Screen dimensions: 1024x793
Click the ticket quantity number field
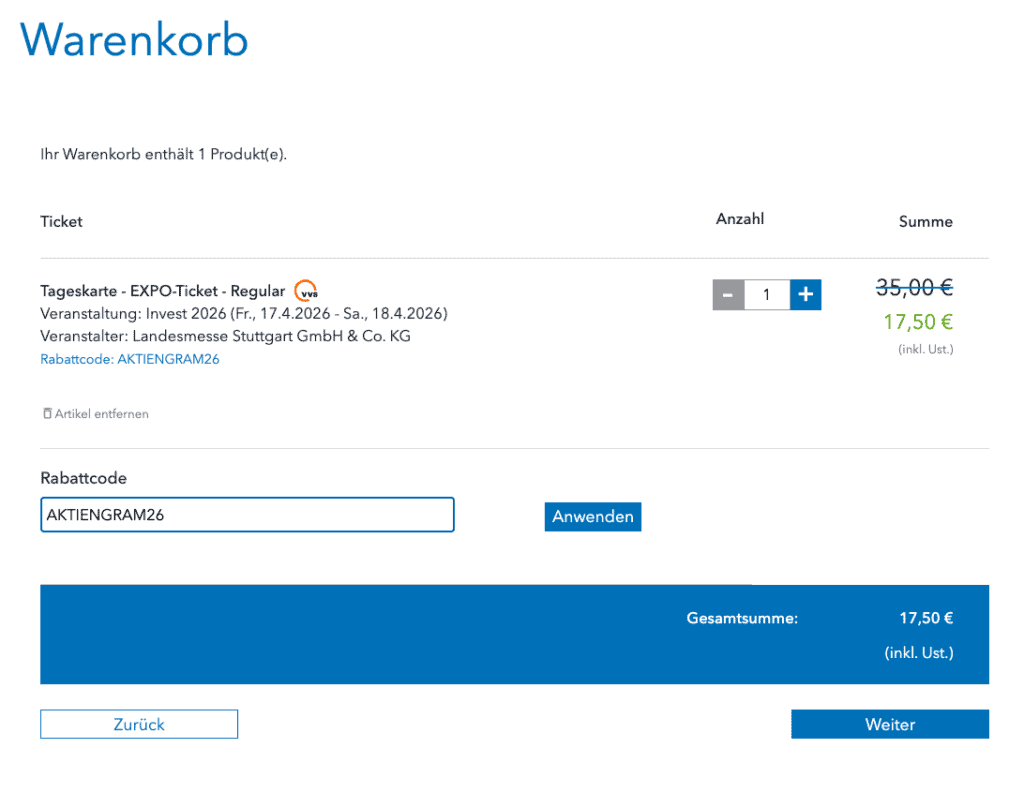click(x=767, y=295)
